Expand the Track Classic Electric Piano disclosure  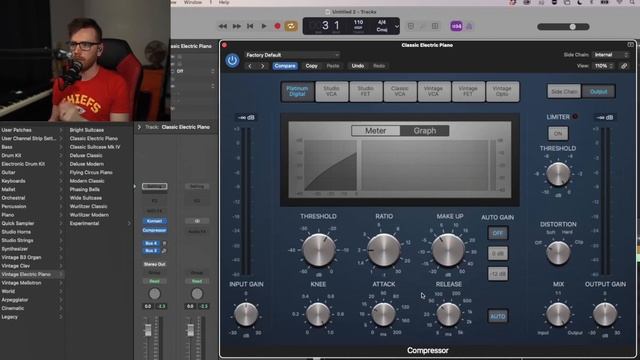click(139, 127)
